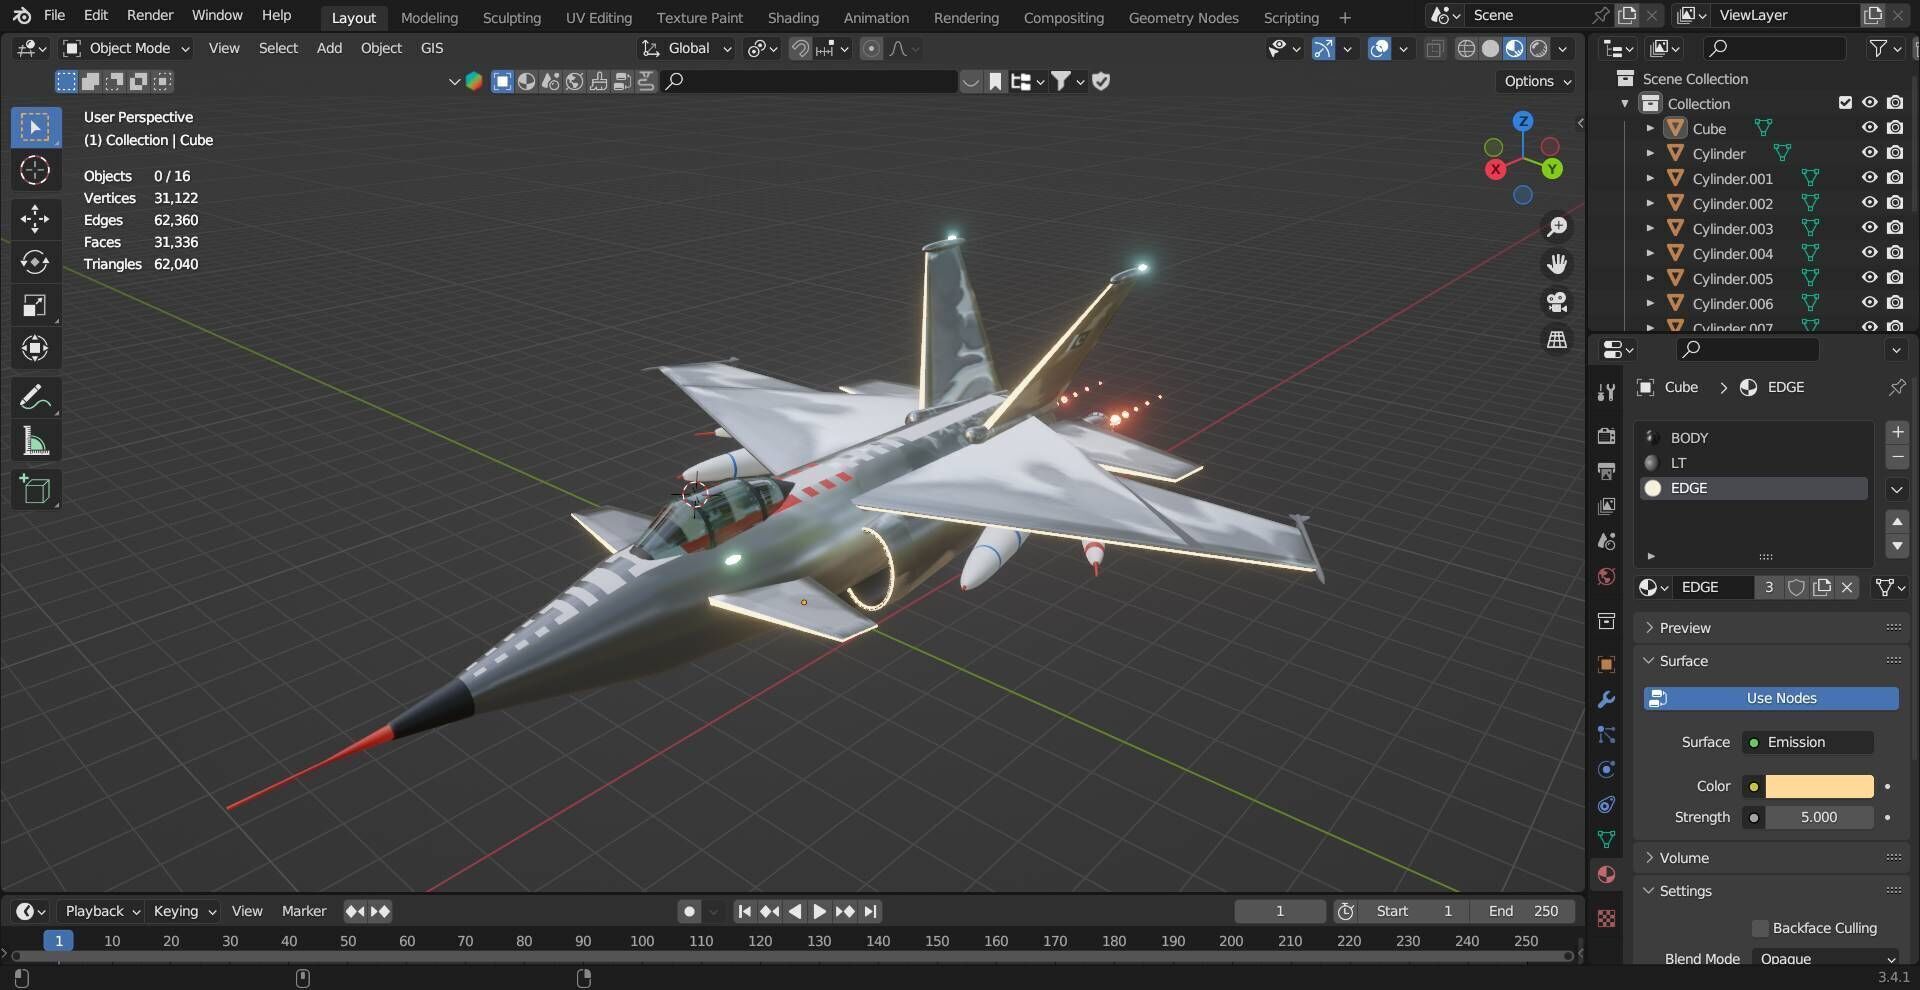Select the Measure tool
1920x990 pixels.
point(35,442)
